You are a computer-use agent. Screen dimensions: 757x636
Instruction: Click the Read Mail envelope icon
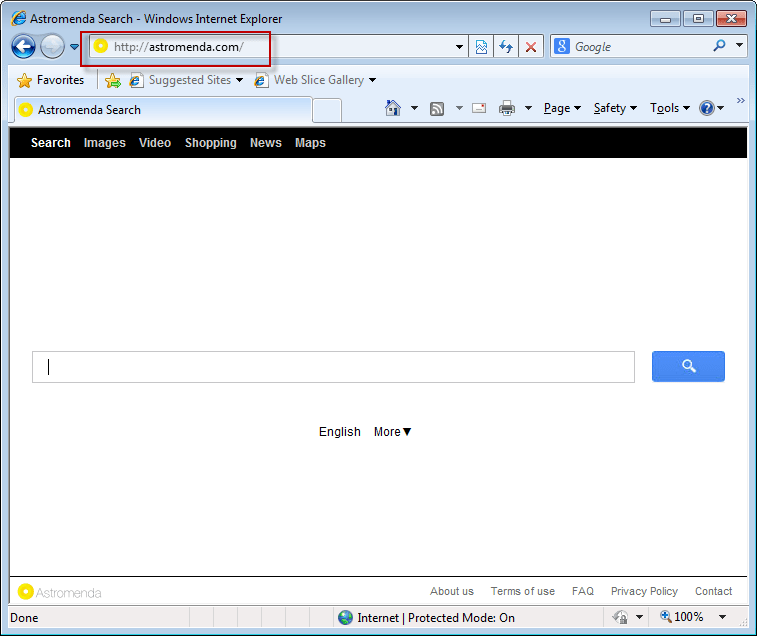click(479, 108)
